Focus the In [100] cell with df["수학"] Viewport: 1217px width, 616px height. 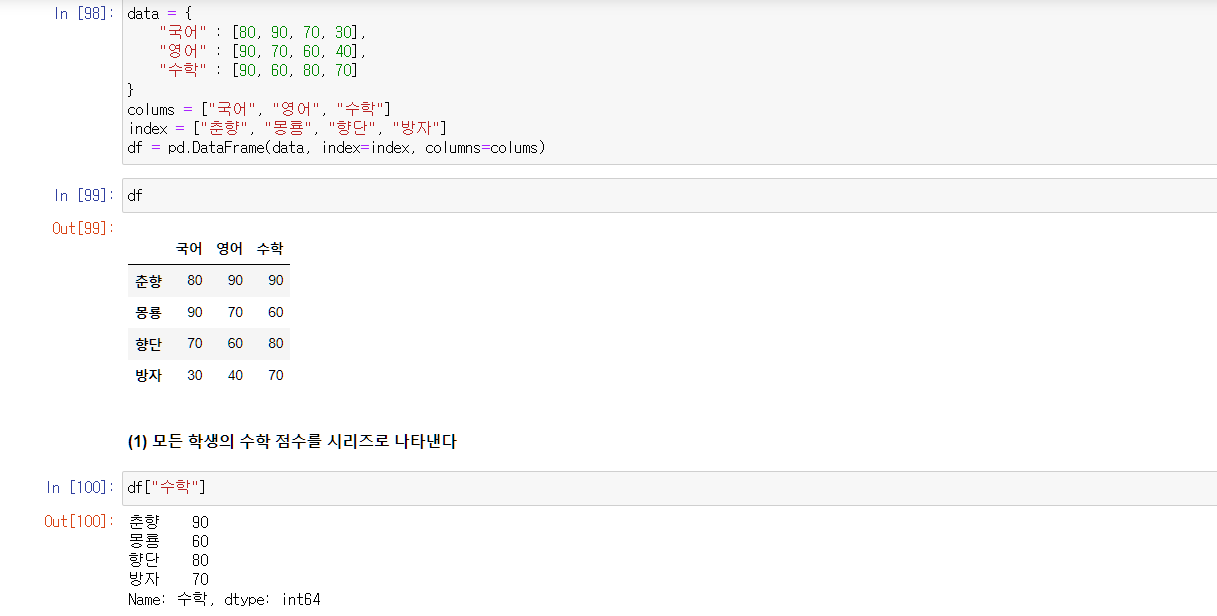[x=668, y=488]
